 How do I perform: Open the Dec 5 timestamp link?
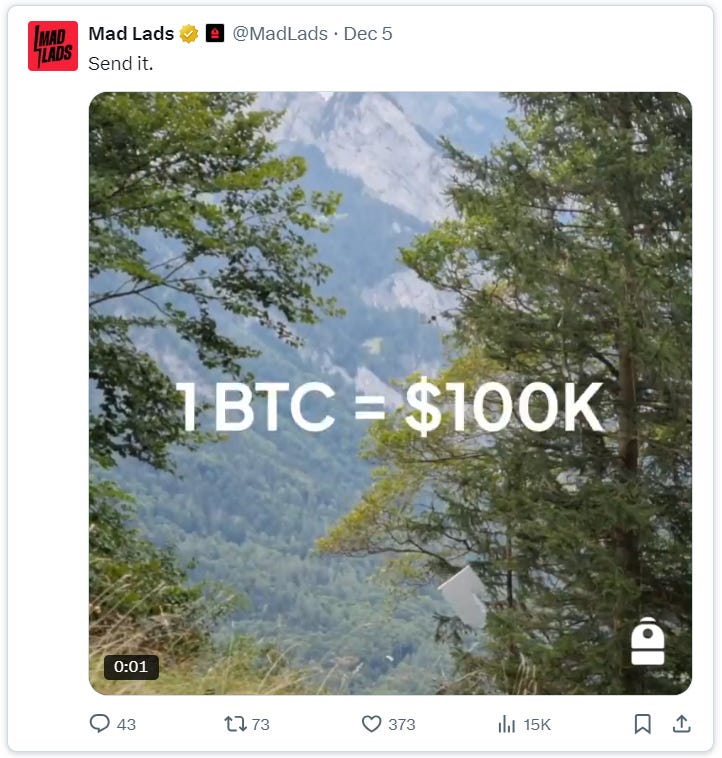(x=368, y=34)
